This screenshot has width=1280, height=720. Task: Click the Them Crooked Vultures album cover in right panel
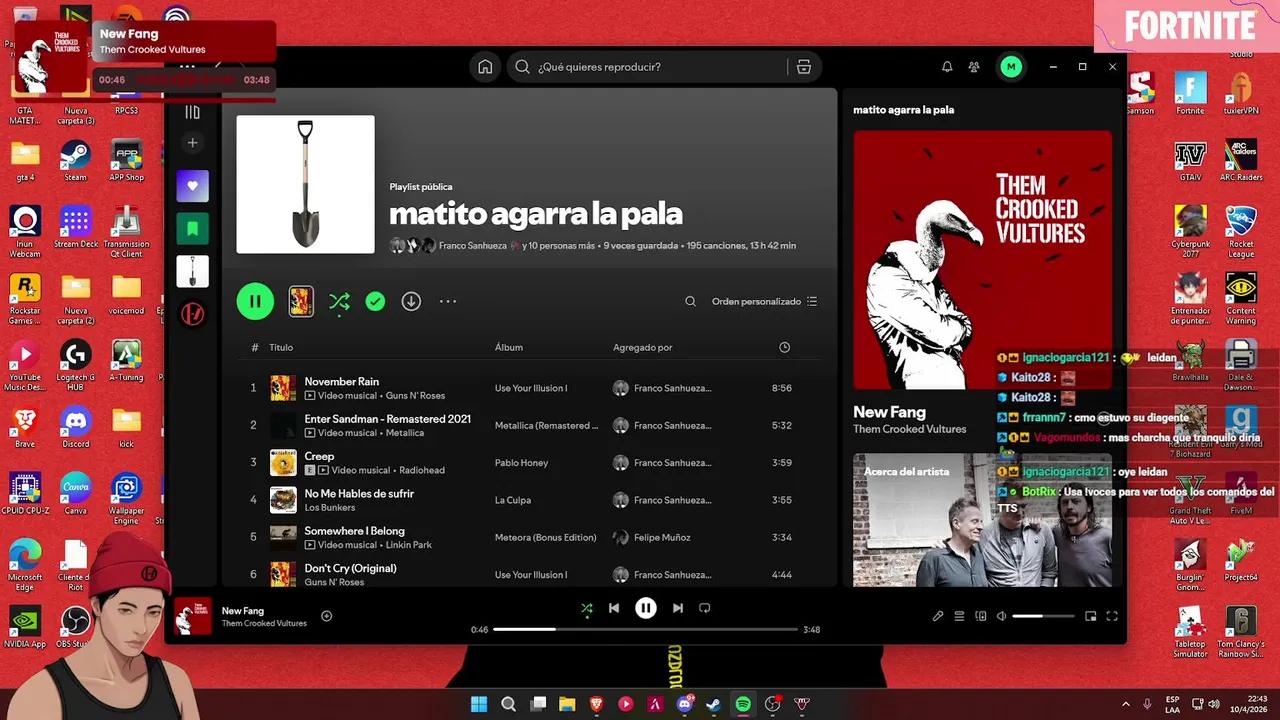(x=982, y=260)
